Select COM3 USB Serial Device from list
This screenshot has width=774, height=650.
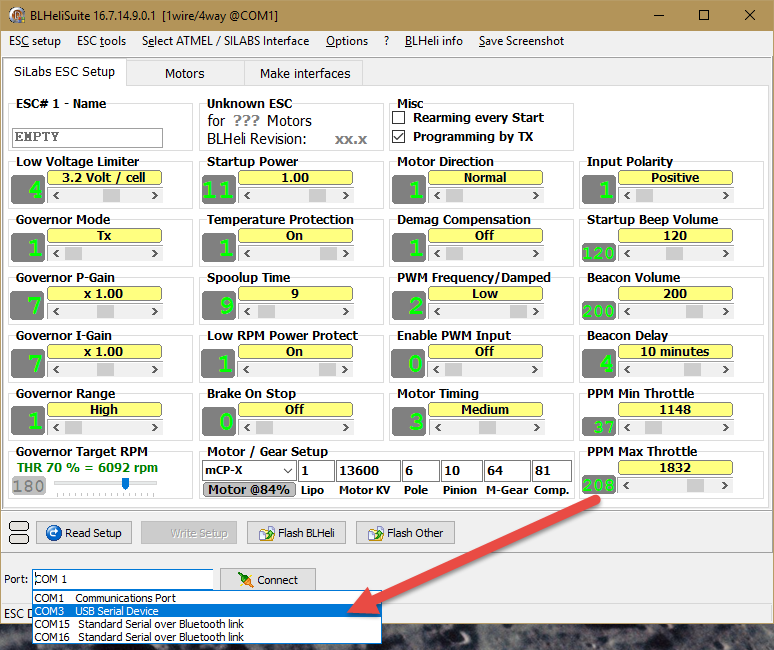[x=207, y=611]
